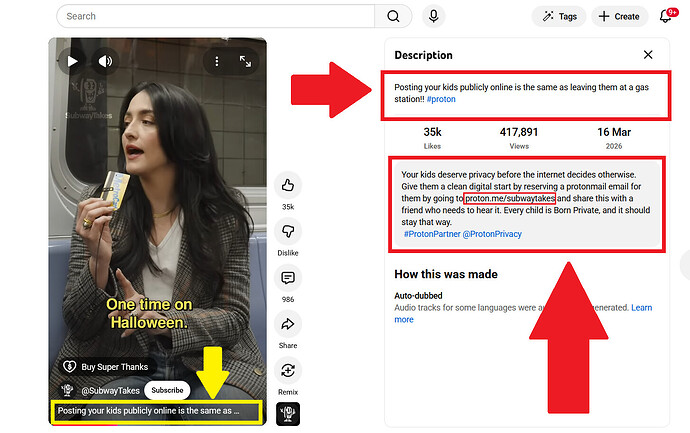Viewport: 690px width, 433px height.
Task: Toggle fullscreen on the video player
Action: (245, 61)
